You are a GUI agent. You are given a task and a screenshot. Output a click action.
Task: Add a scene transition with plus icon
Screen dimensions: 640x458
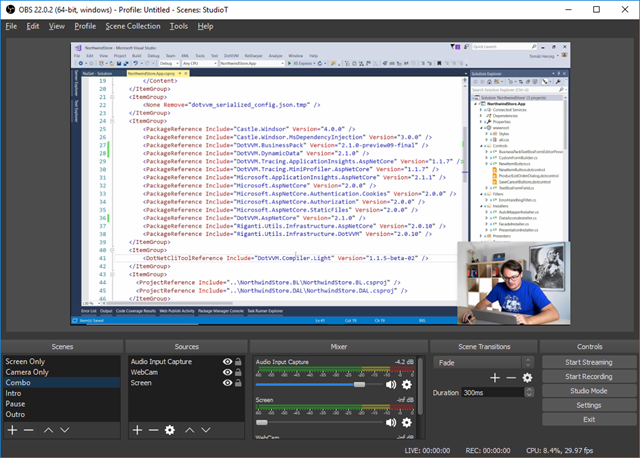[495, 378]
